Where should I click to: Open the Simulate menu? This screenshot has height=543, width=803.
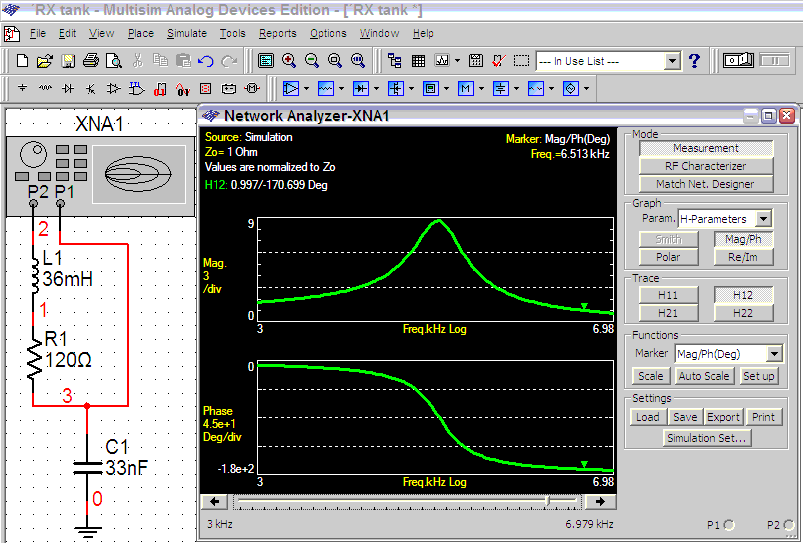(x=187, y=33)
